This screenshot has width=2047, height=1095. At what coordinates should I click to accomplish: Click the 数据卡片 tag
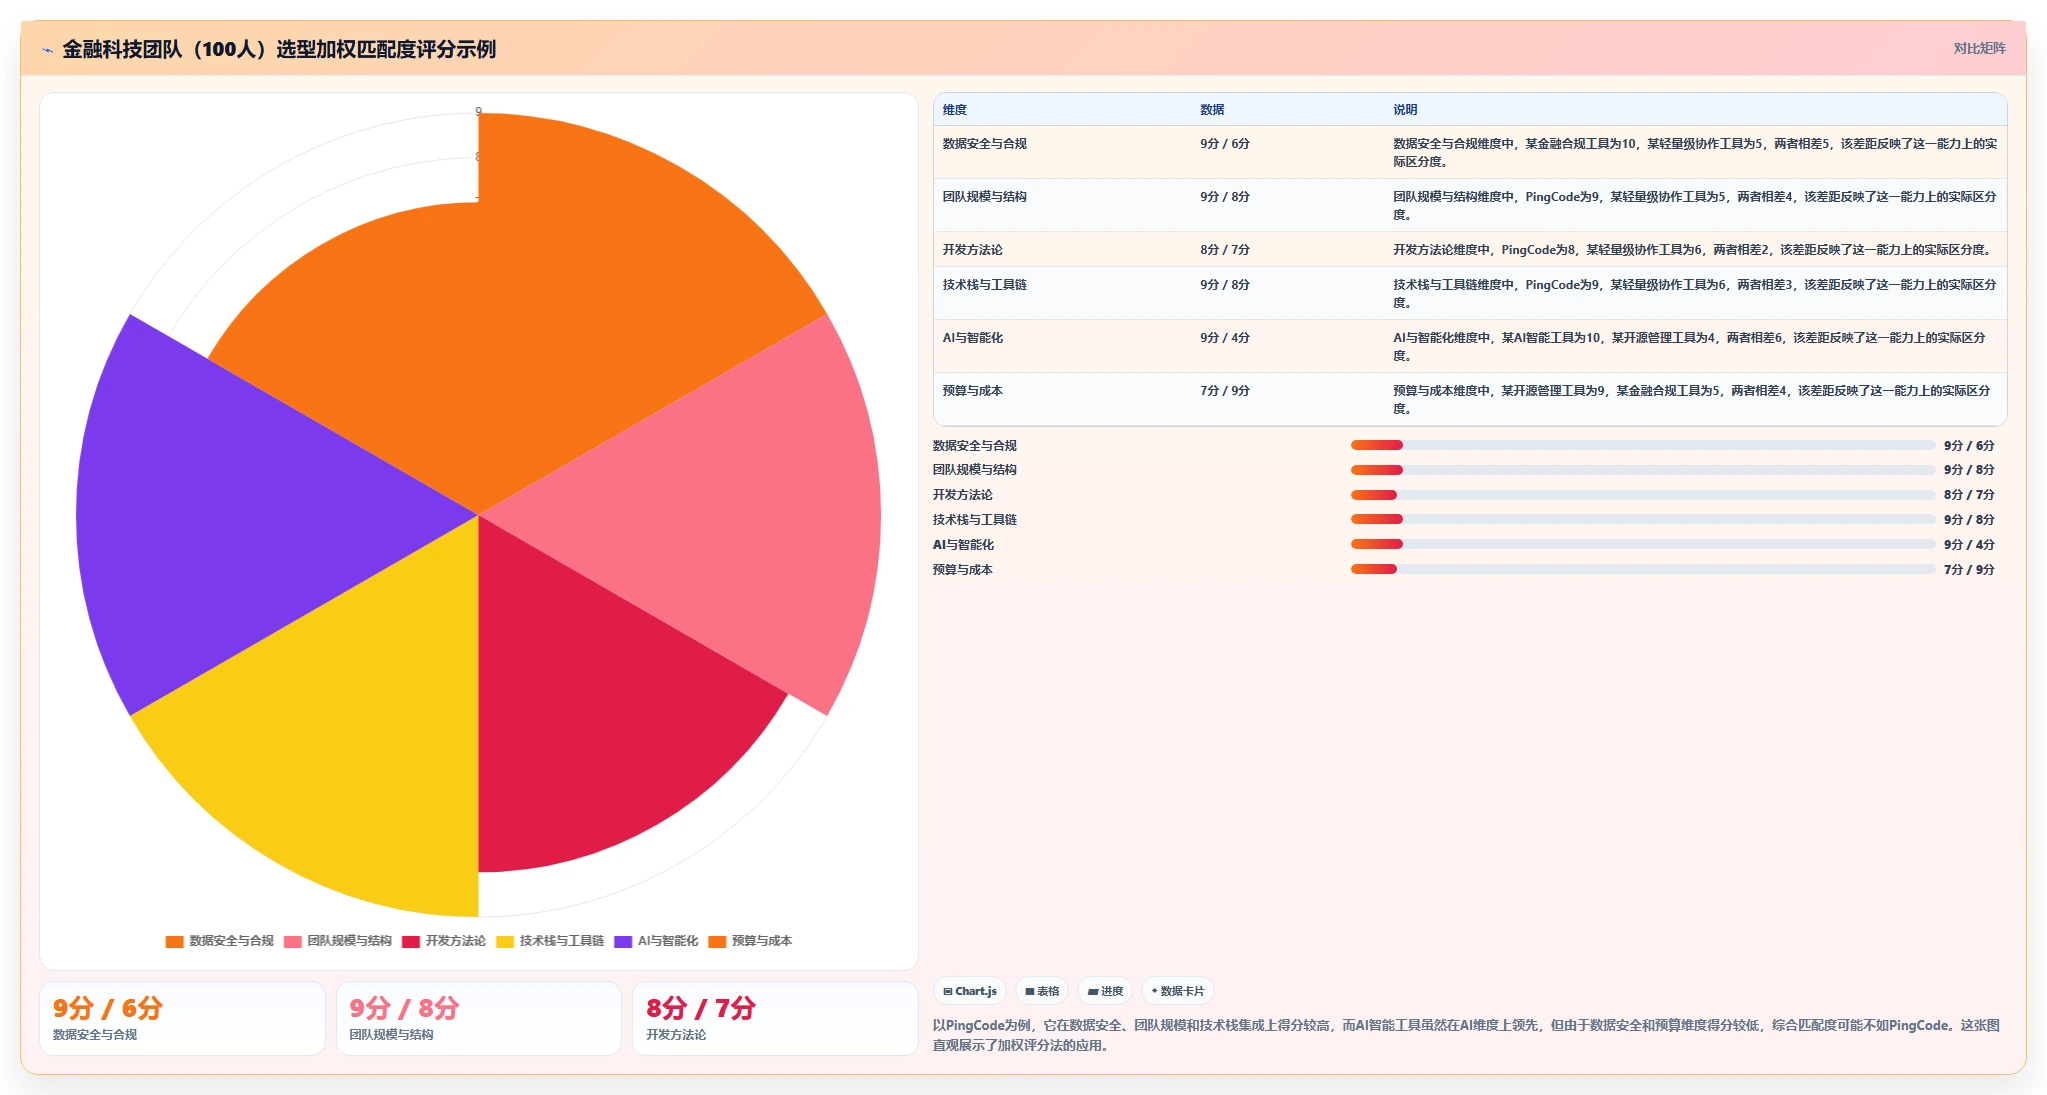coord(1178,991)
